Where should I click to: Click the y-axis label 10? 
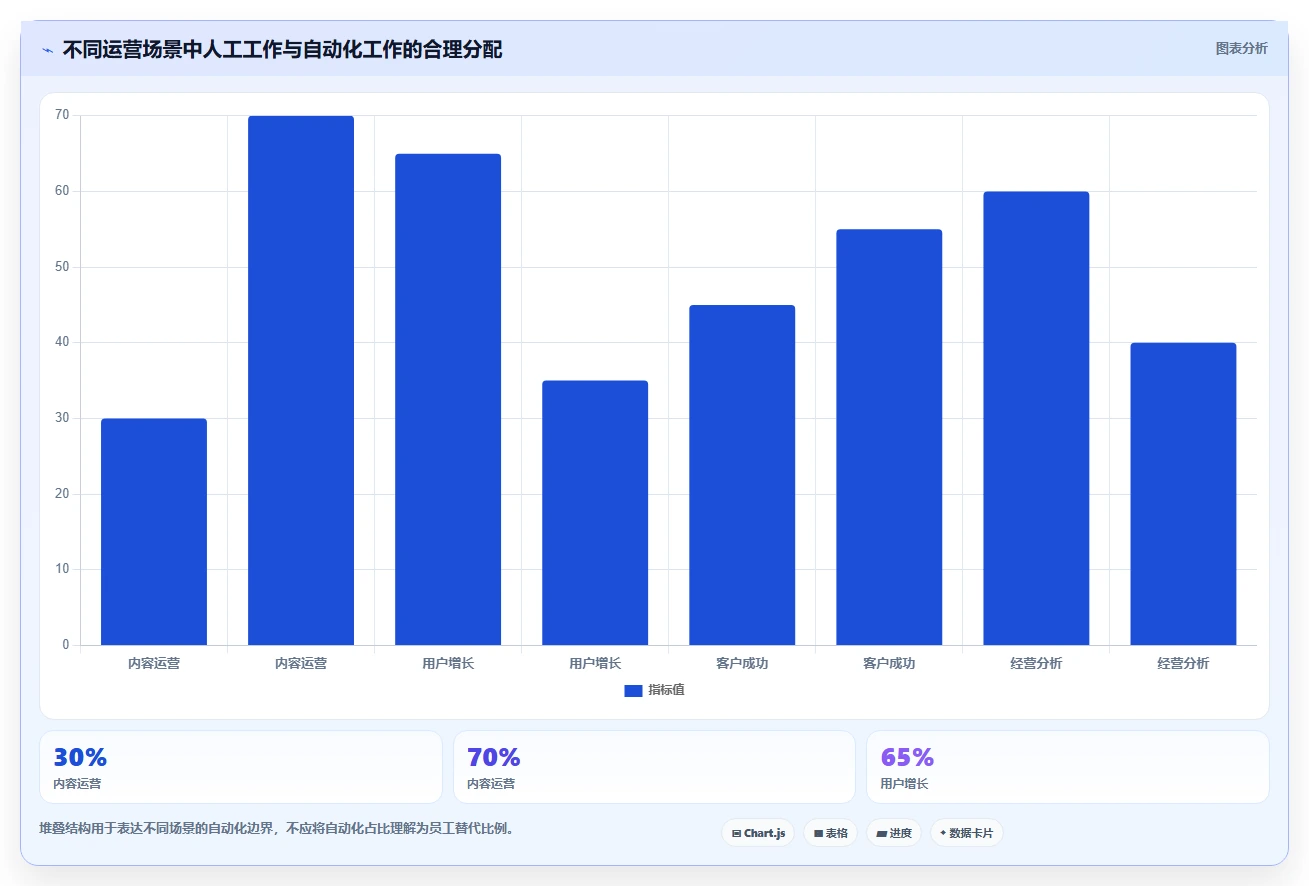(x=62, y=569)
